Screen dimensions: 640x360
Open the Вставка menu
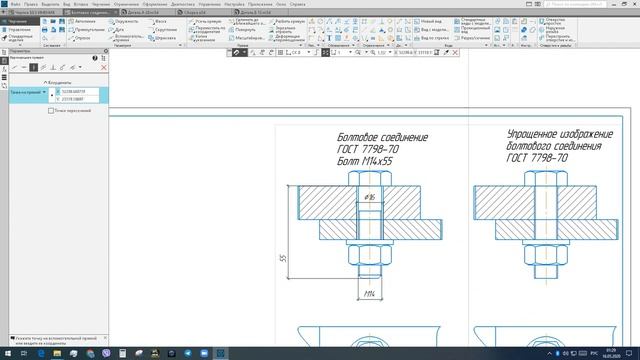coord(81,4)
